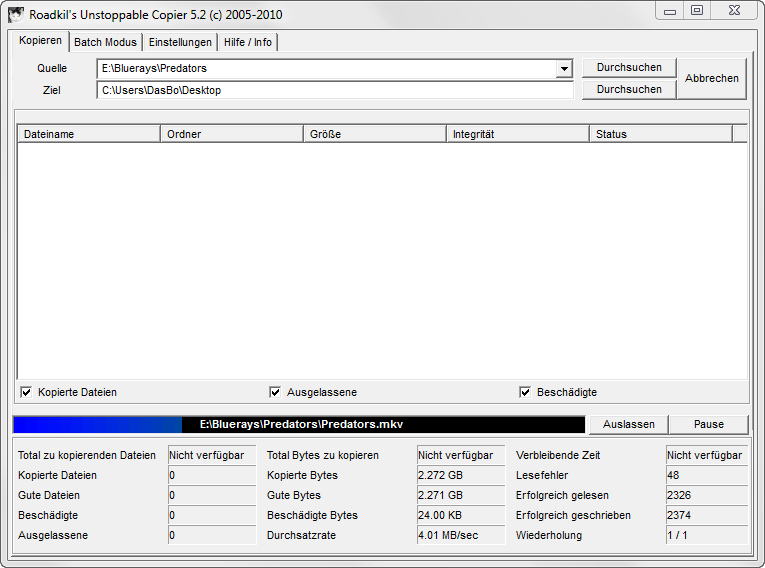Open the Batch Modus tab

105,42
